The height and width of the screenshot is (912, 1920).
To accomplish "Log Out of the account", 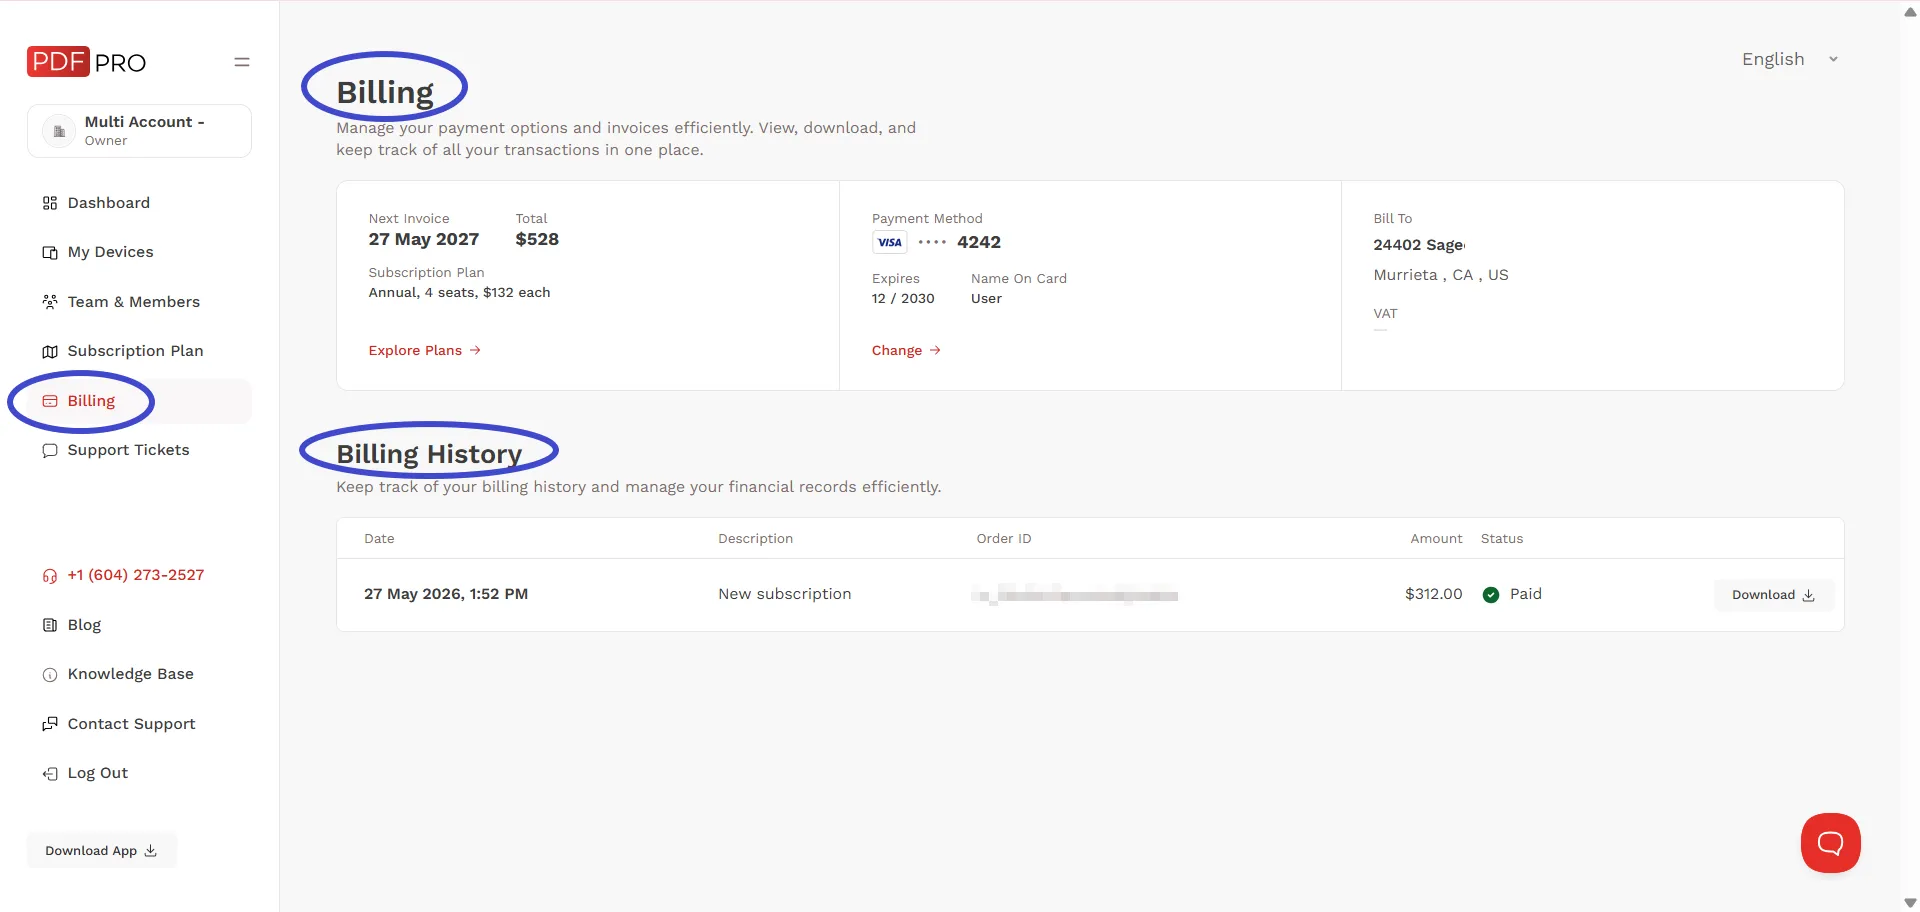I will (98, 773).
